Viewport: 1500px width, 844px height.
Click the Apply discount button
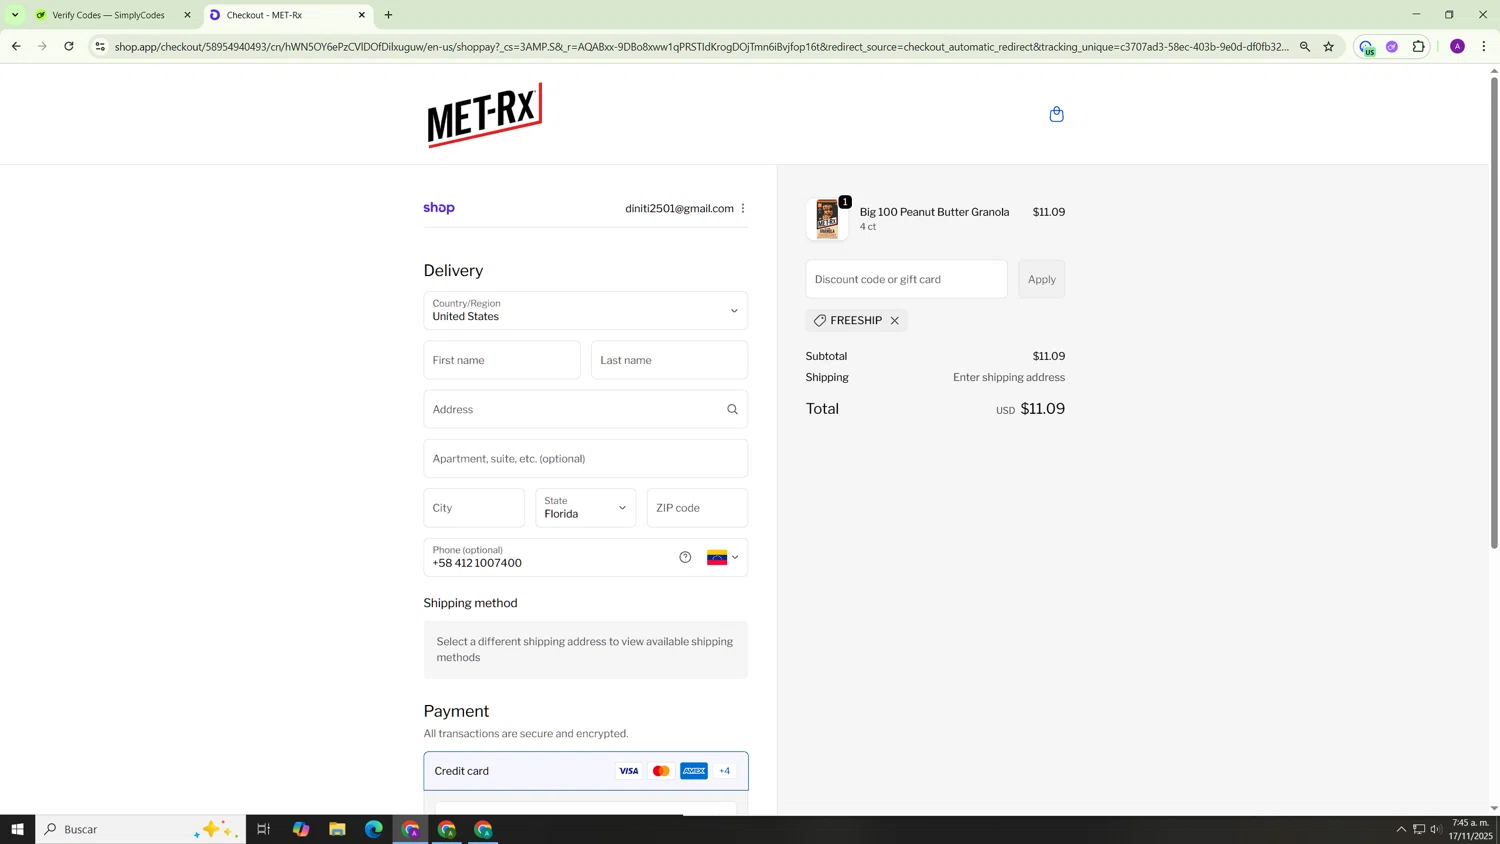coord(1042,279)
